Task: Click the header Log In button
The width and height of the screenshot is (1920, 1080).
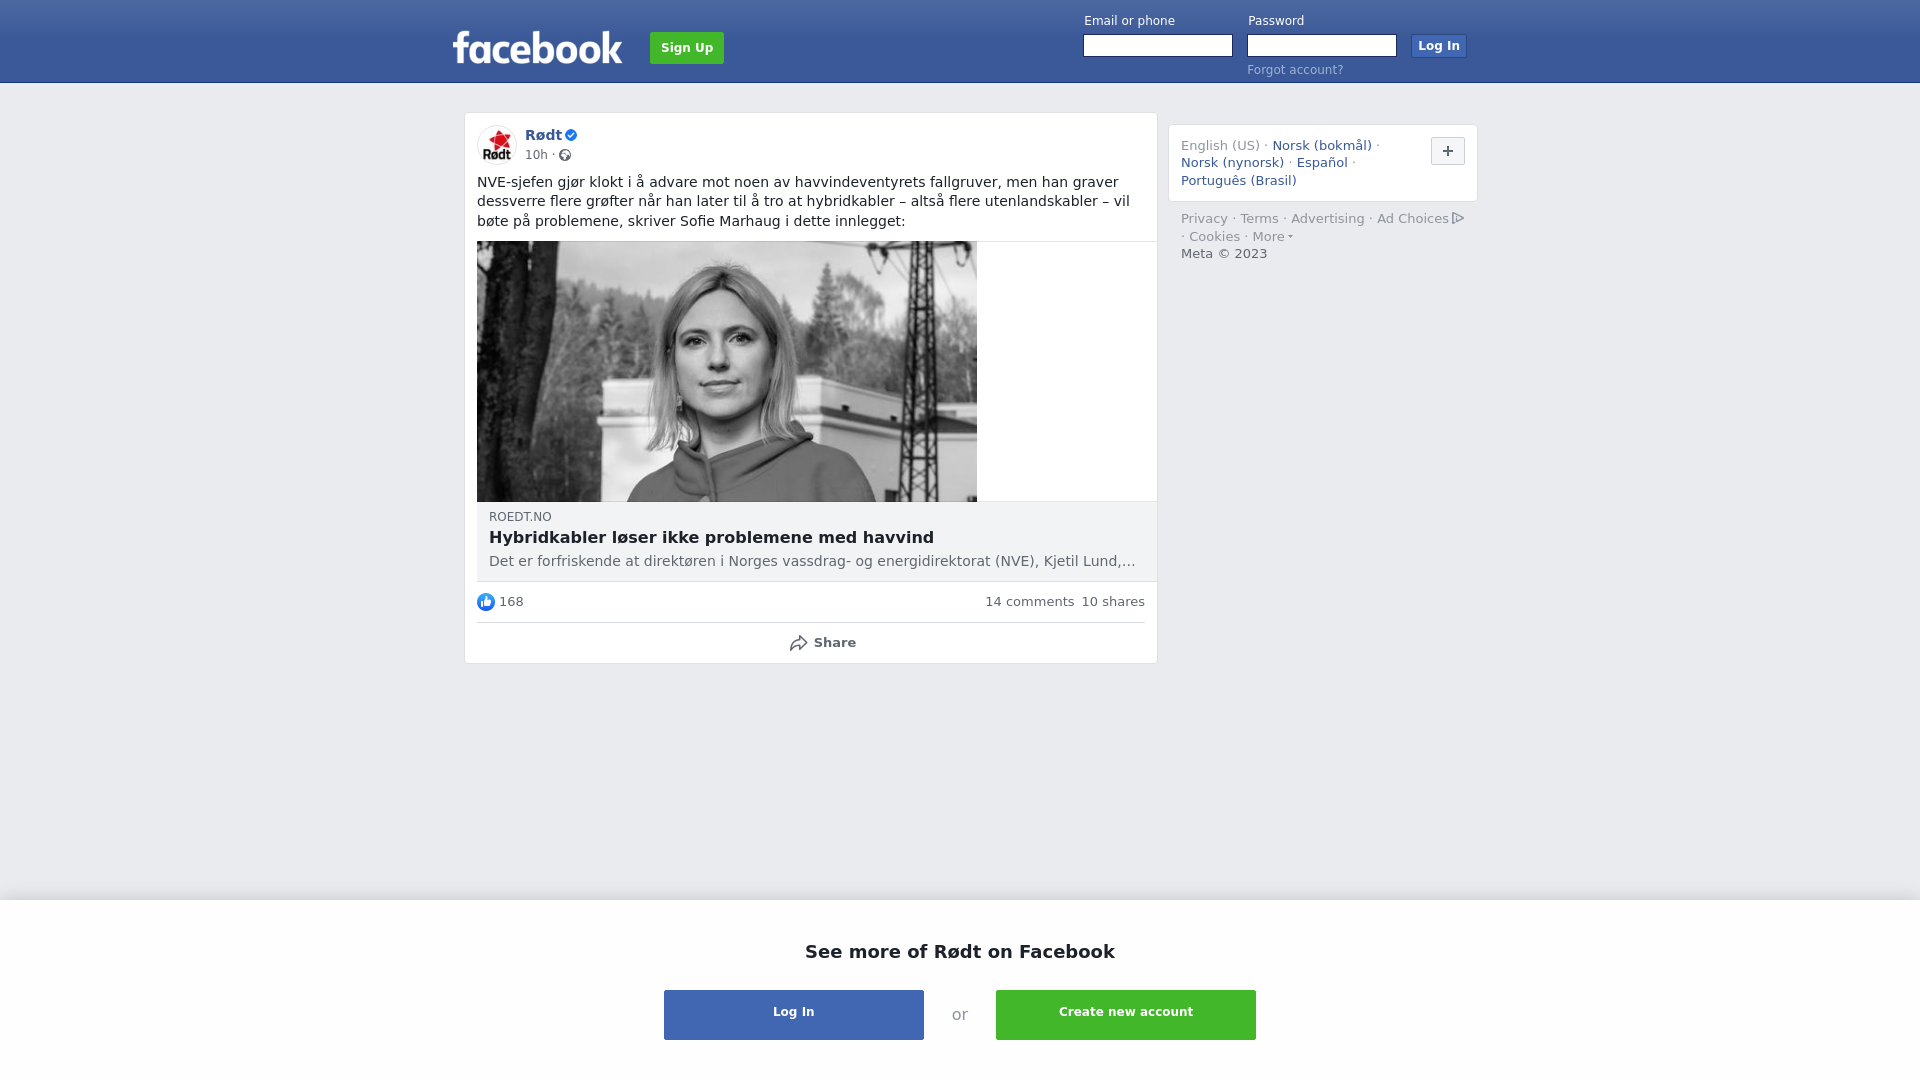Action: click(1439, 46)
